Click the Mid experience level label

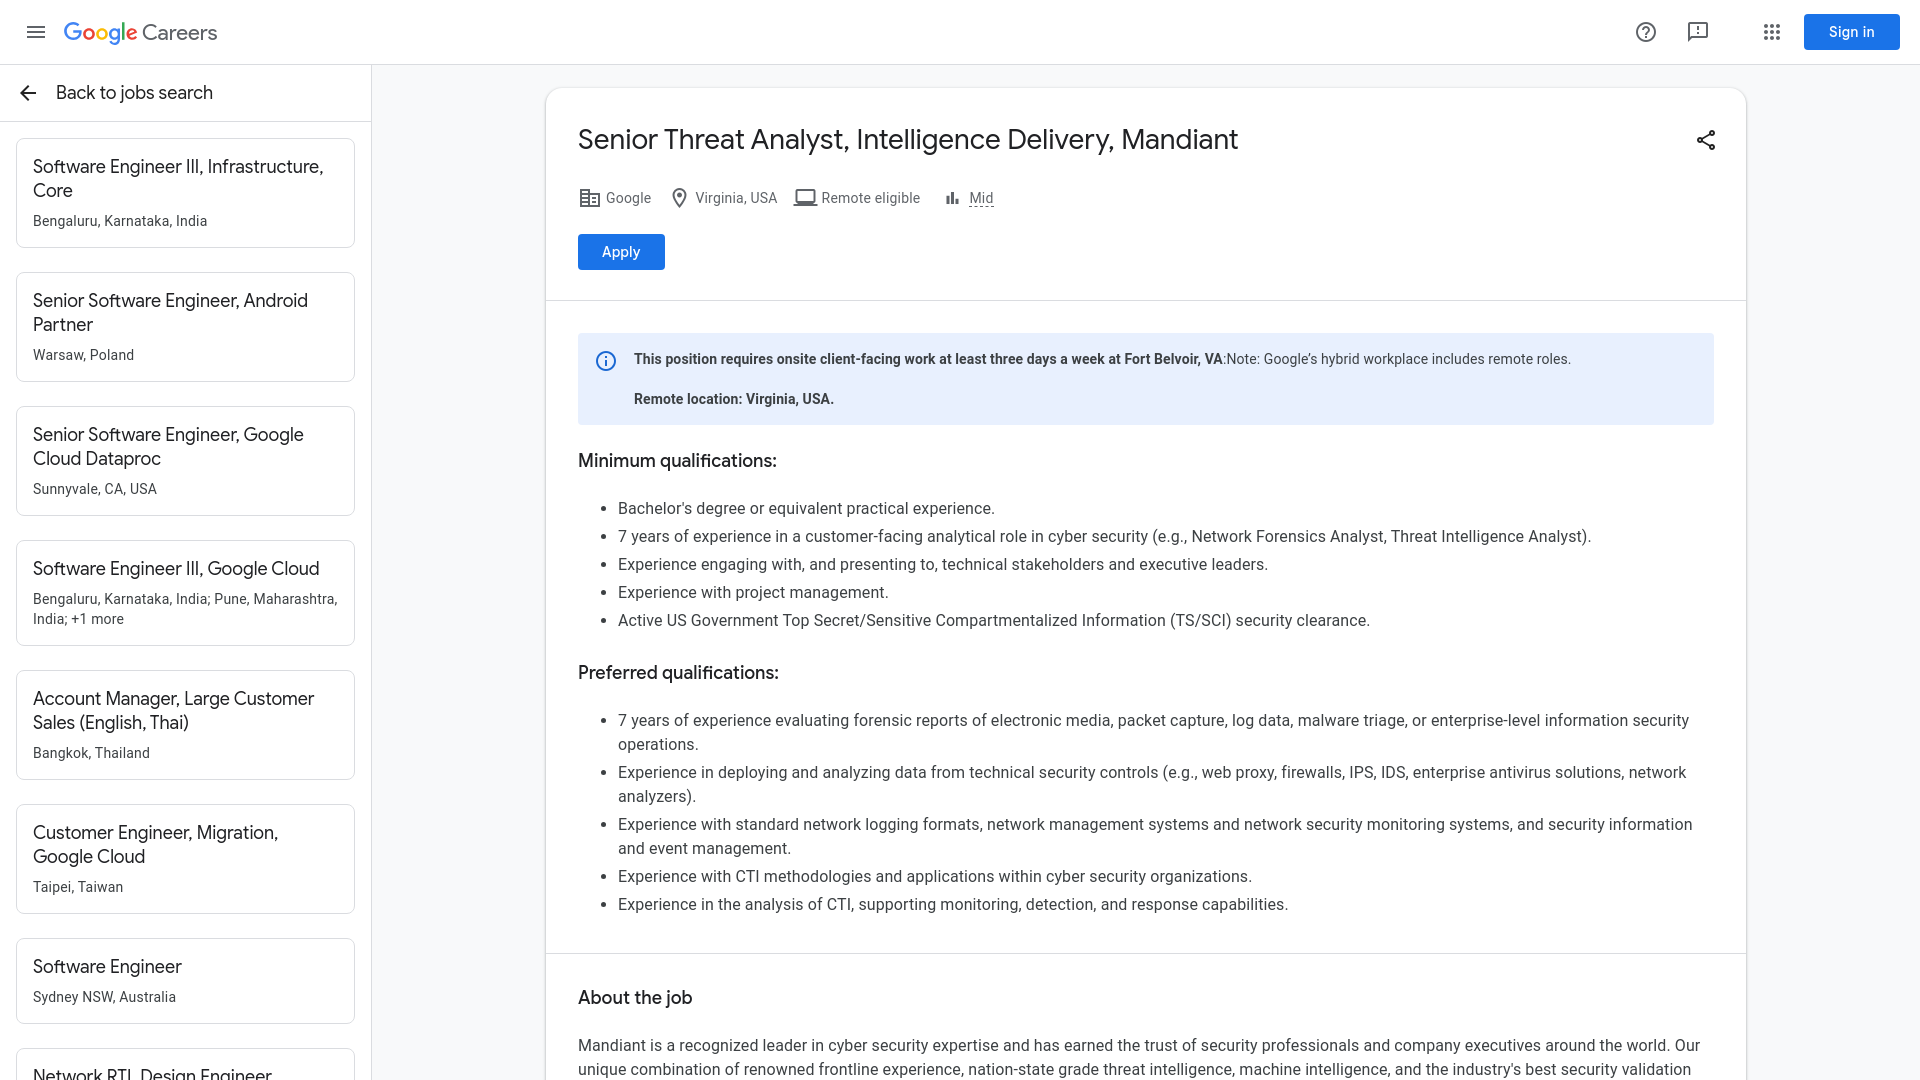tap(981, 198)
